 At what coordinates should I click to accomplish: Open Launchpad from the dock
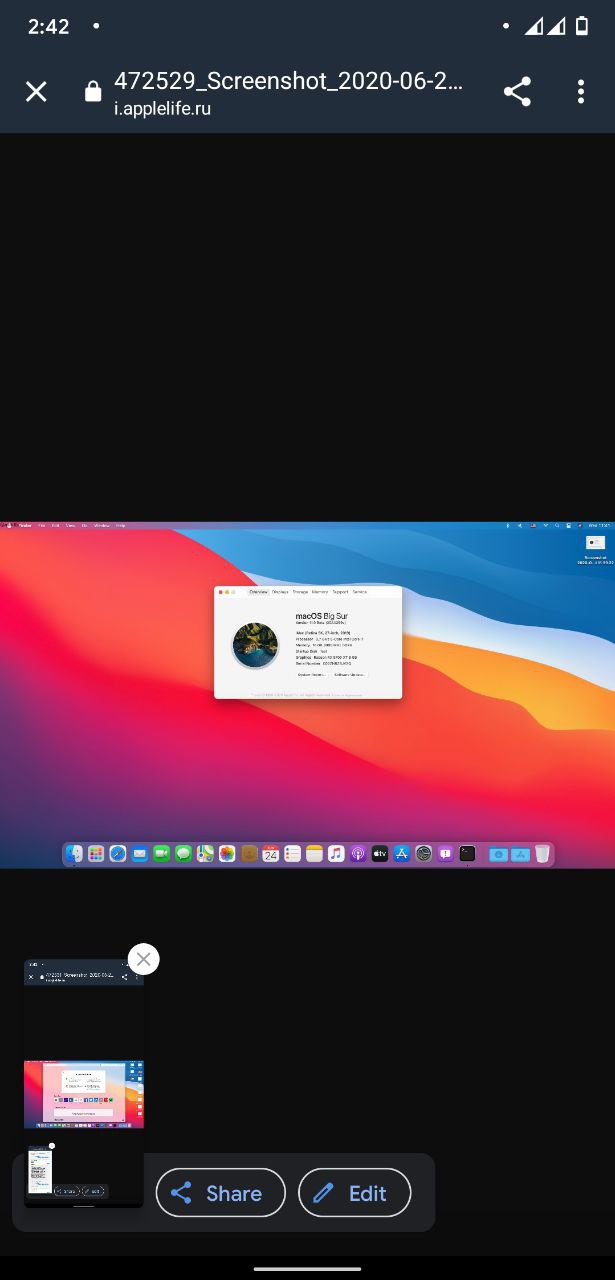click(x=96, y=854)
